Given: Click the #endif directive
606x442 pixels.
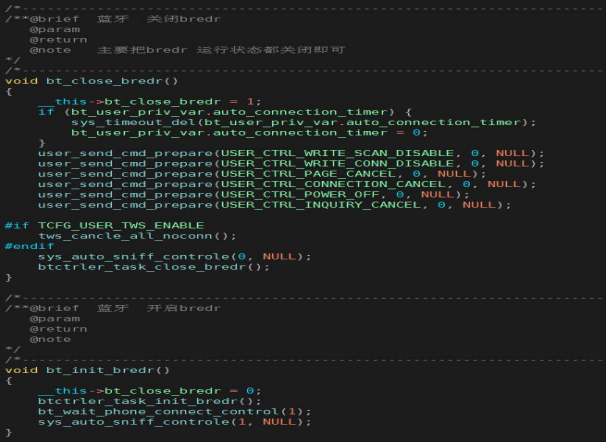Looking at the screenshot, I should tap(29, 246).
